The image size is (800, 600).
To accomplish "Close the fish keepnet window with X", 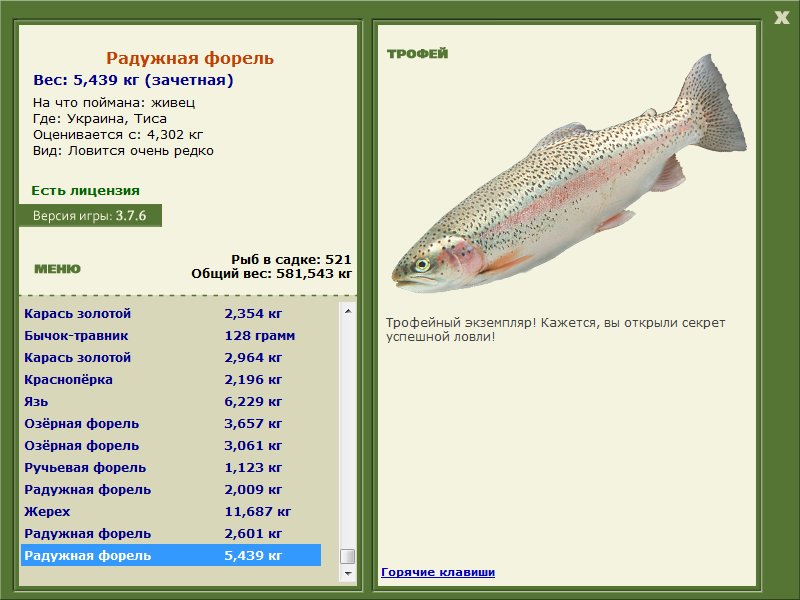I will [781, 18].
